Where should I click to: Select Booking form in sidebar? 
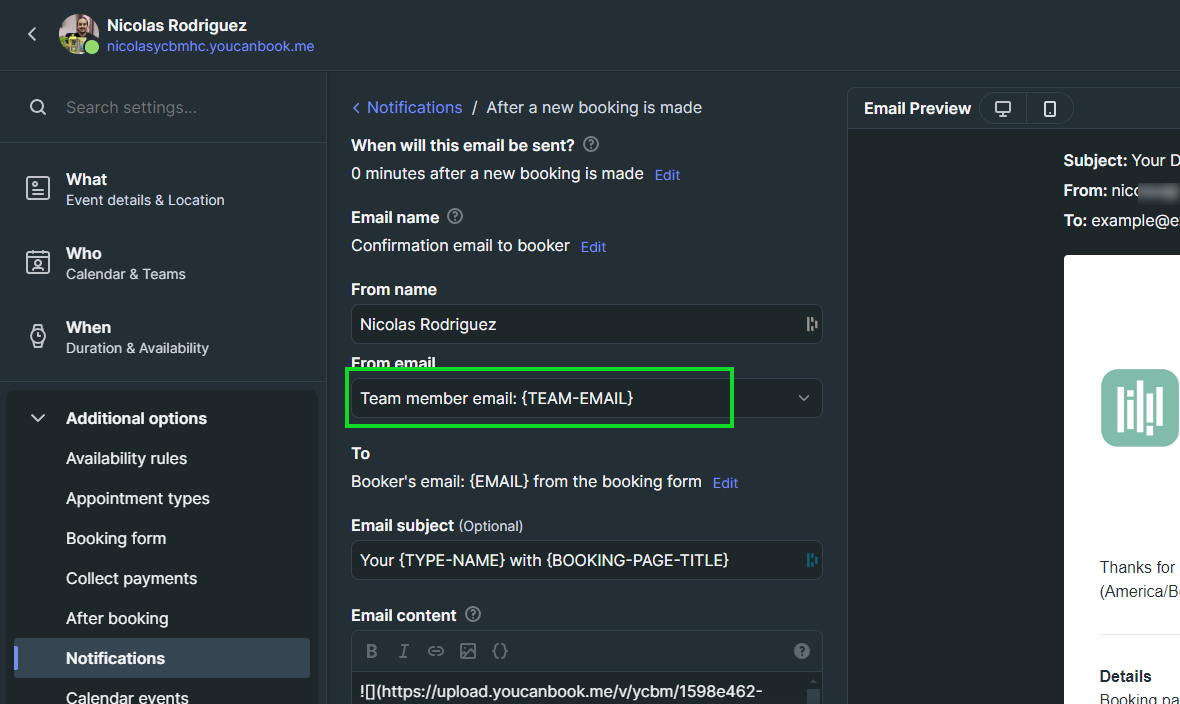point(116,538)
